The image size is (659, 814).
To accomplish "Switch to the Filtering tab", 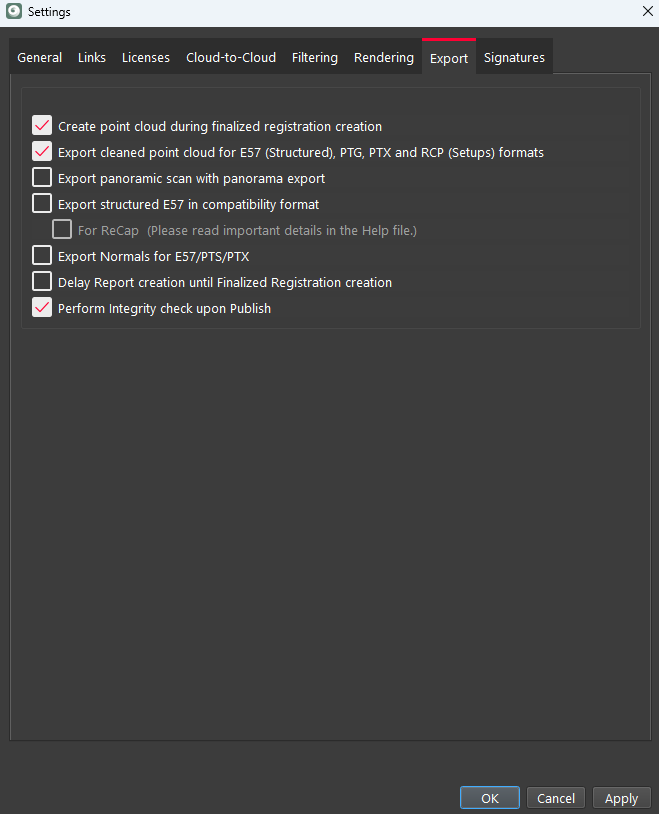I will click(x=315, y=58).
